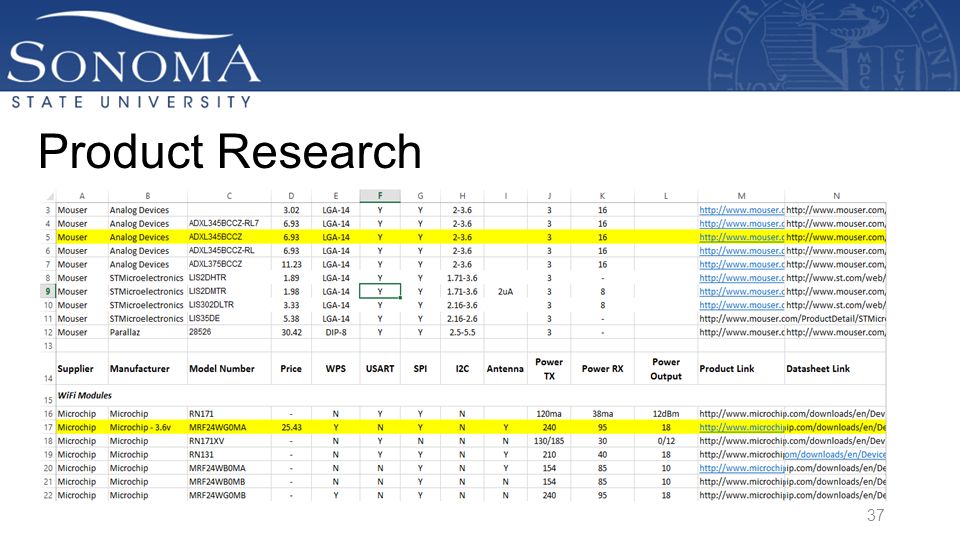Open the mouser link in LIS2DMTR row
The height and width of the screenshot is (540, 960).
click(741, 291)
